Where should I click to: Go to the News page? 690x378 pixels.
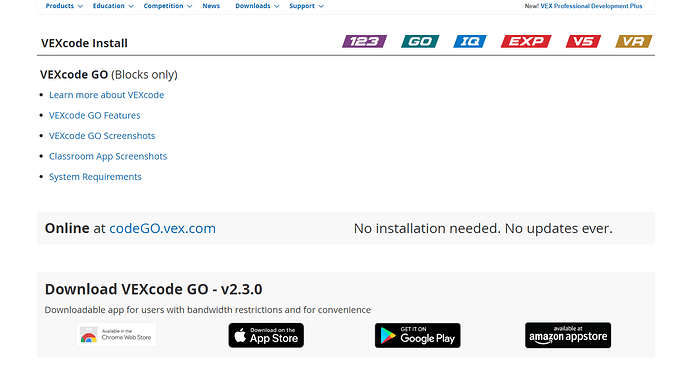[x=211, y=6]
